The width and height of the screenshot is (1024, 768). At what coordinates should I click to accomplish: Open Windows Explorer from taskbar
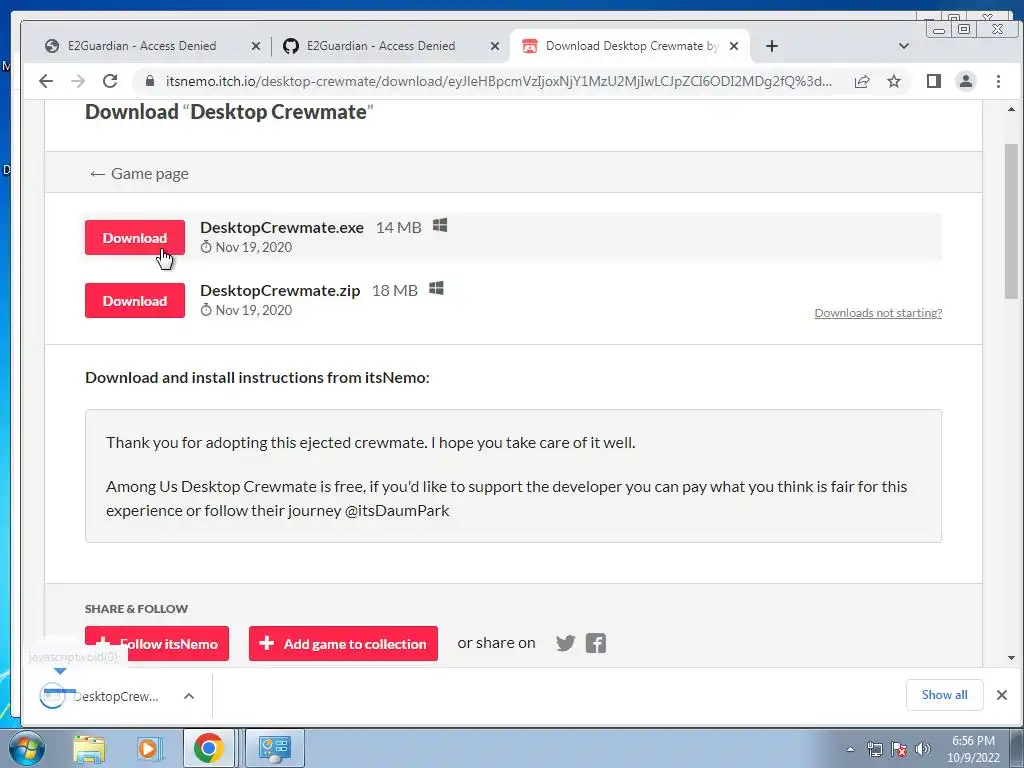point(89,748)
